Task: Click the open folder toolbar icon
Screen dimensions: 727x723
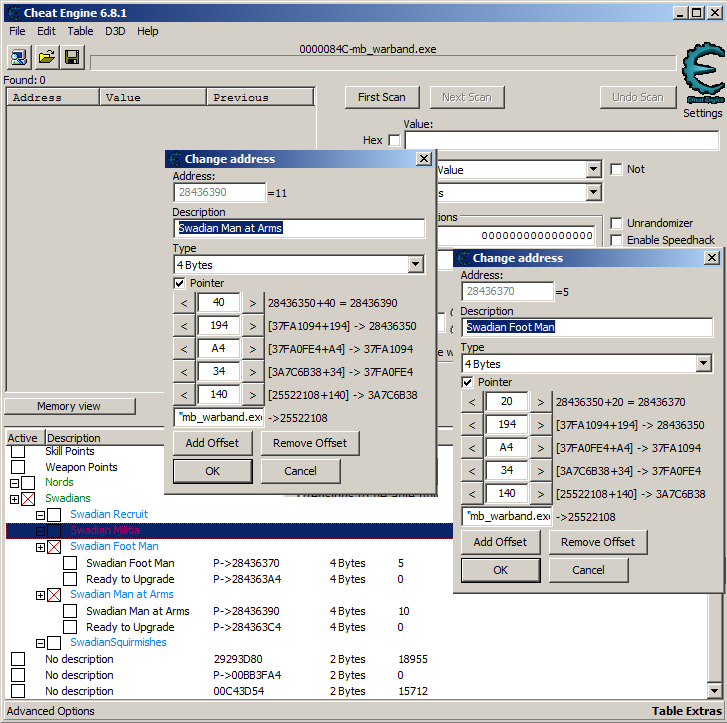Action: pos(46,58)
